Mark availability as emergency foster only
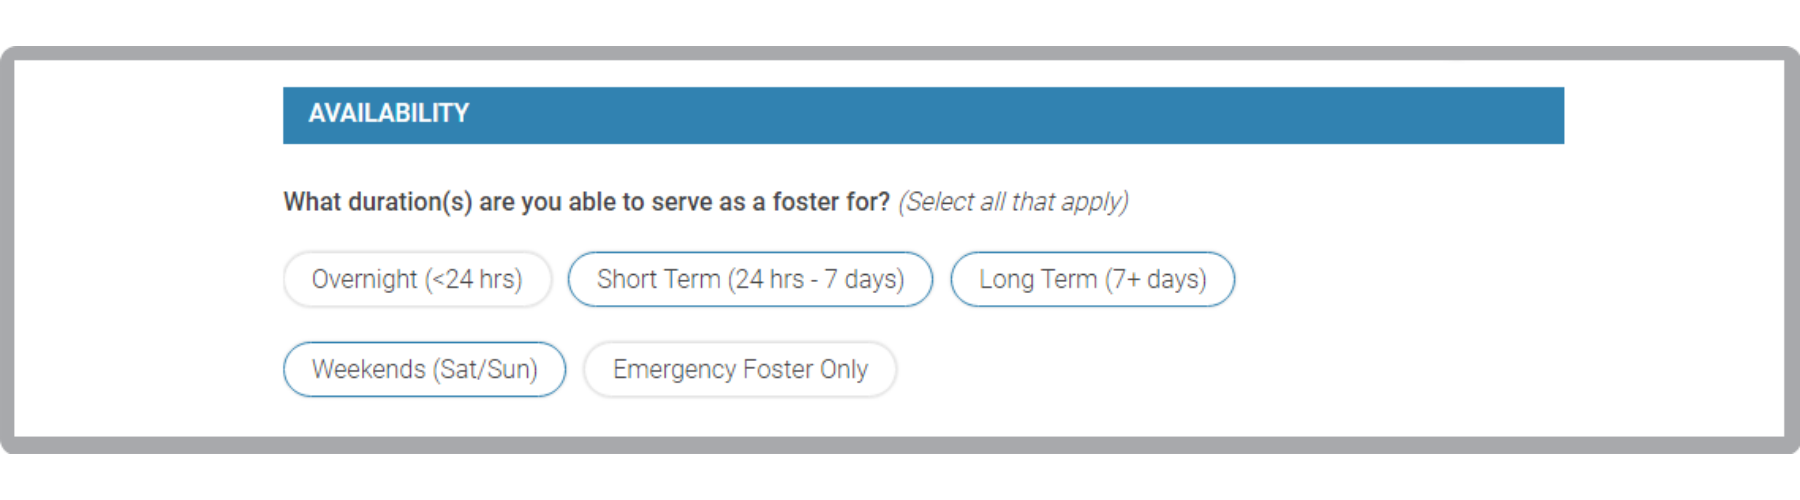 pos(740,369)
